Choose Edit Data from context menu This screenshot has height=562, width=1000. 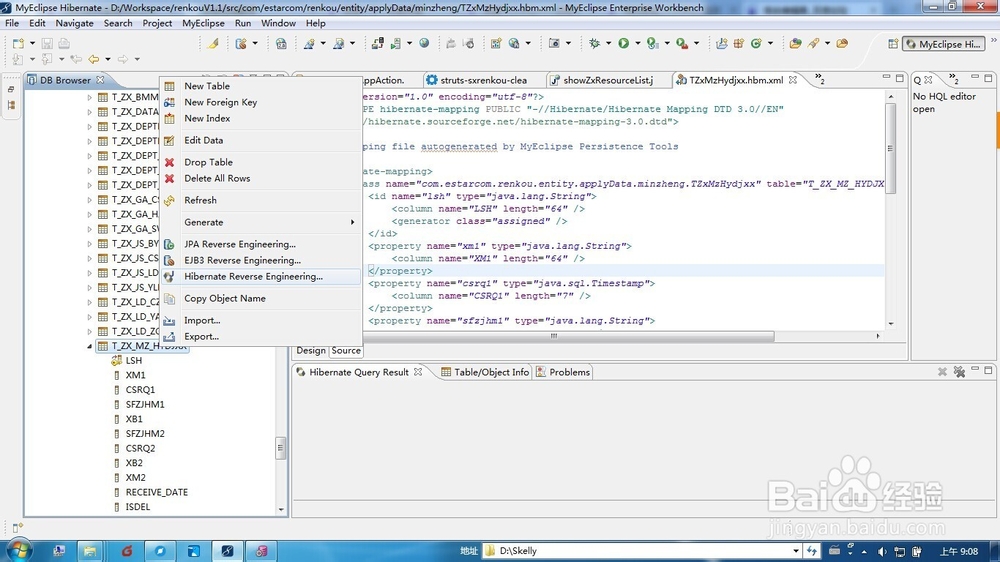pos(260,140)
